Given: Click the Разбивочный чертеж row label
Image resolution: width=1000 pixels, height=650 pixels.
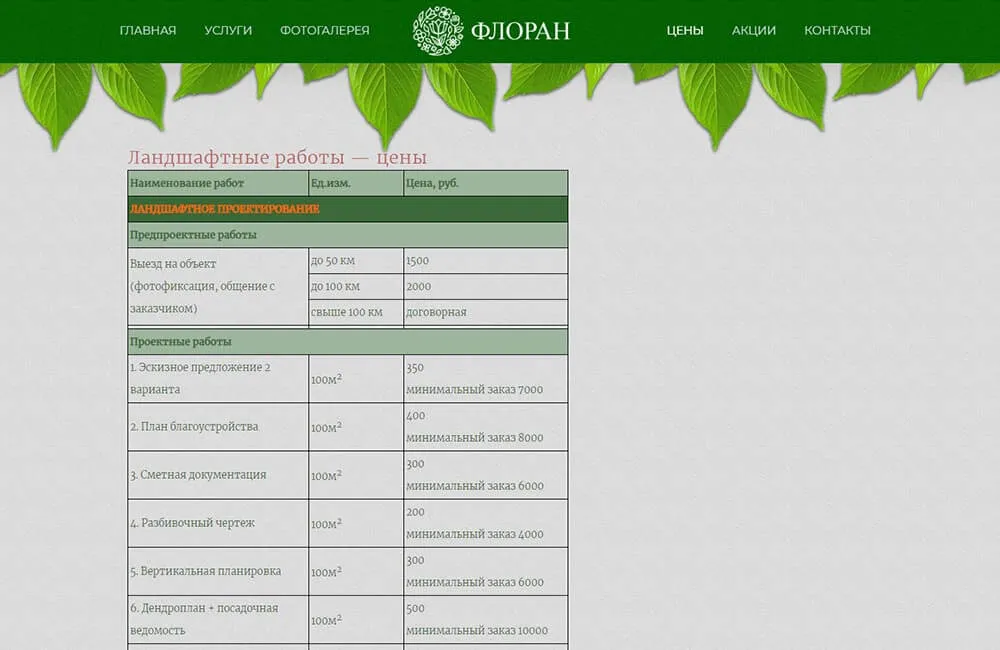Looking at the screenshot, I should tap(193, 523).
